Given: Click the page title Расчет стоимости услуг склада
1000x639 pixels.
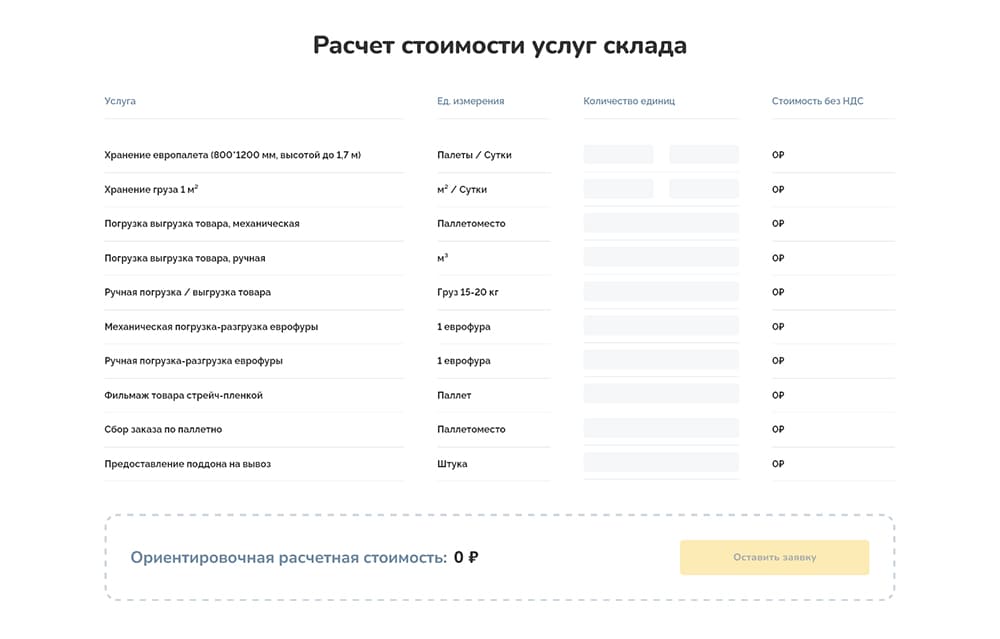Looking at the screenshot, I should 499,46.
